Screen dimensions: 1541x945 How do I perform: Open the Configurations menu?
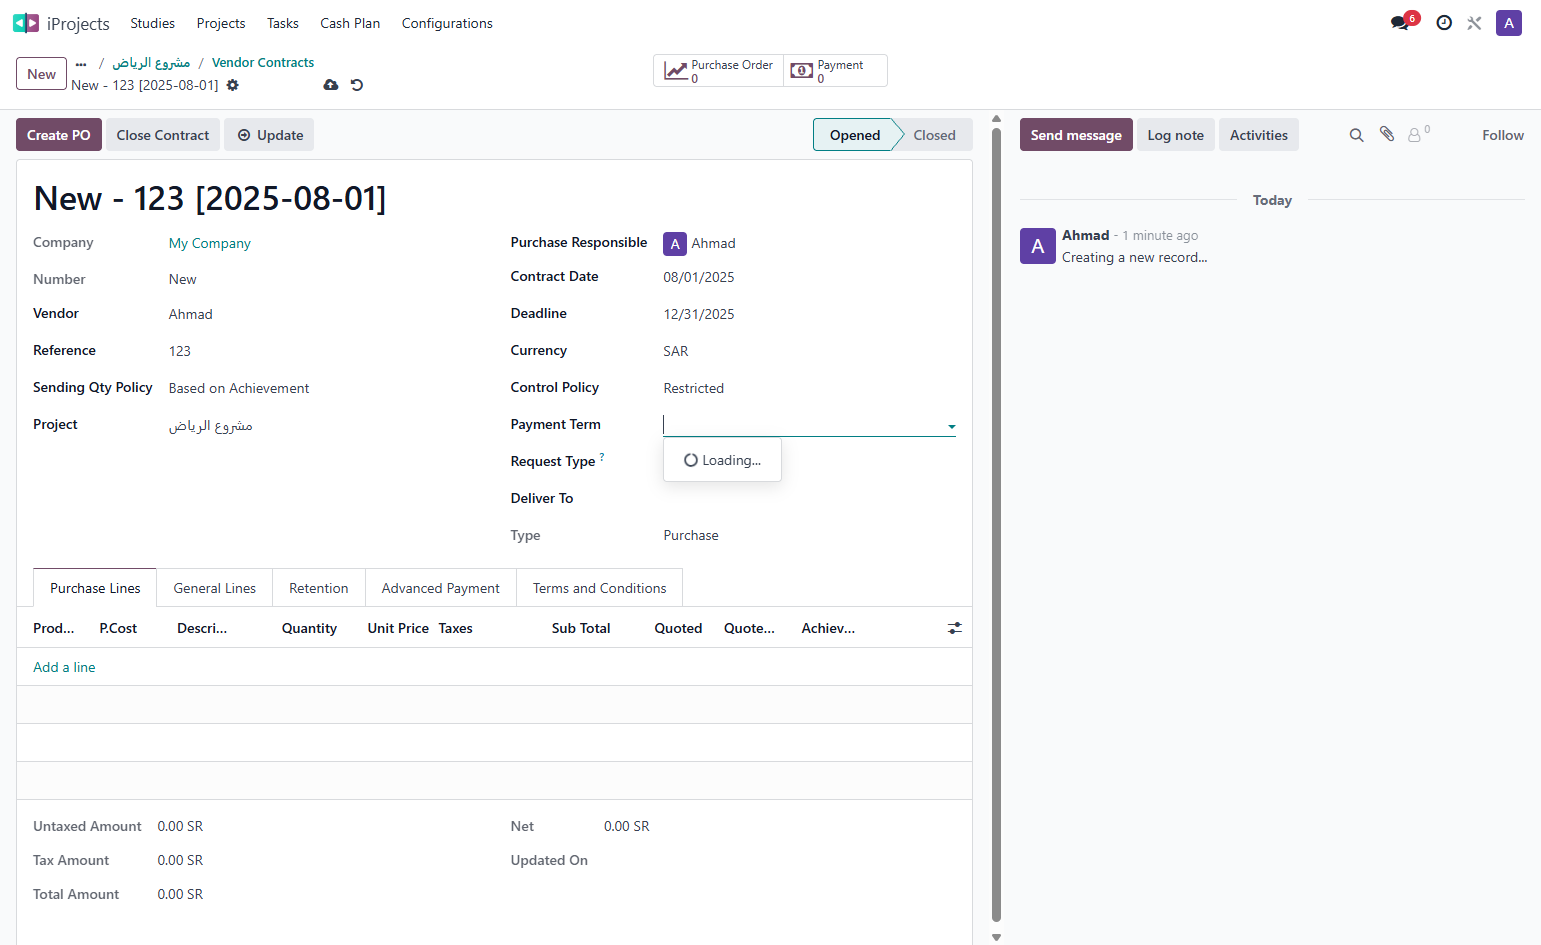pyautogui.click(x=447, y=23)
